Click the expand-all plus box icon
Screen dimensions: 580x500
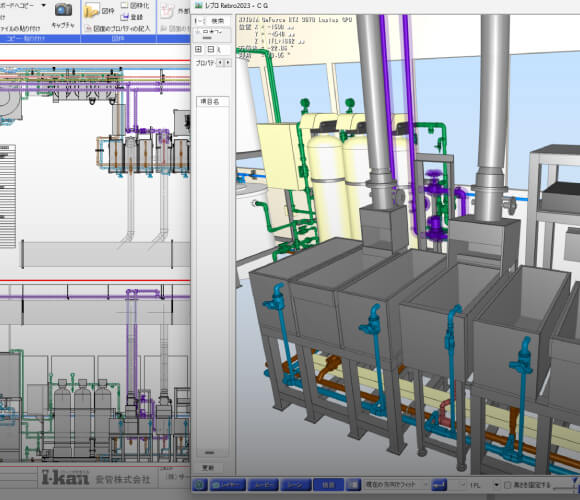pyautogui.click(x=199, y=49)
